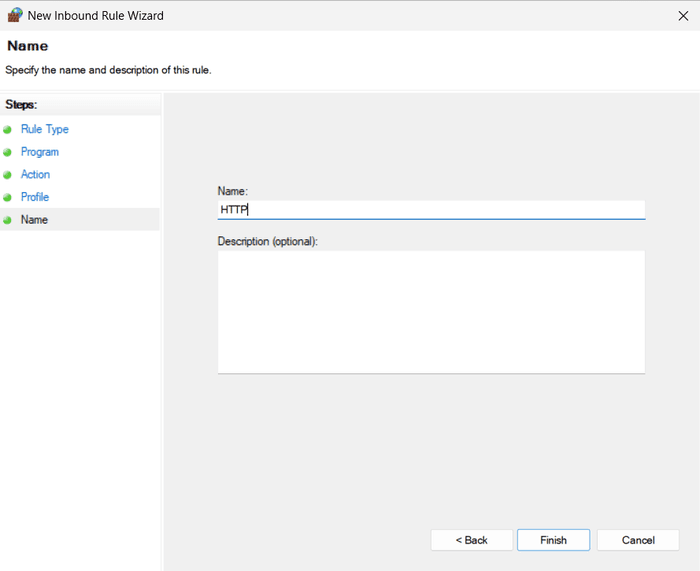Click the green bullet beside Action
700x571 pixels.
point(8,175)
